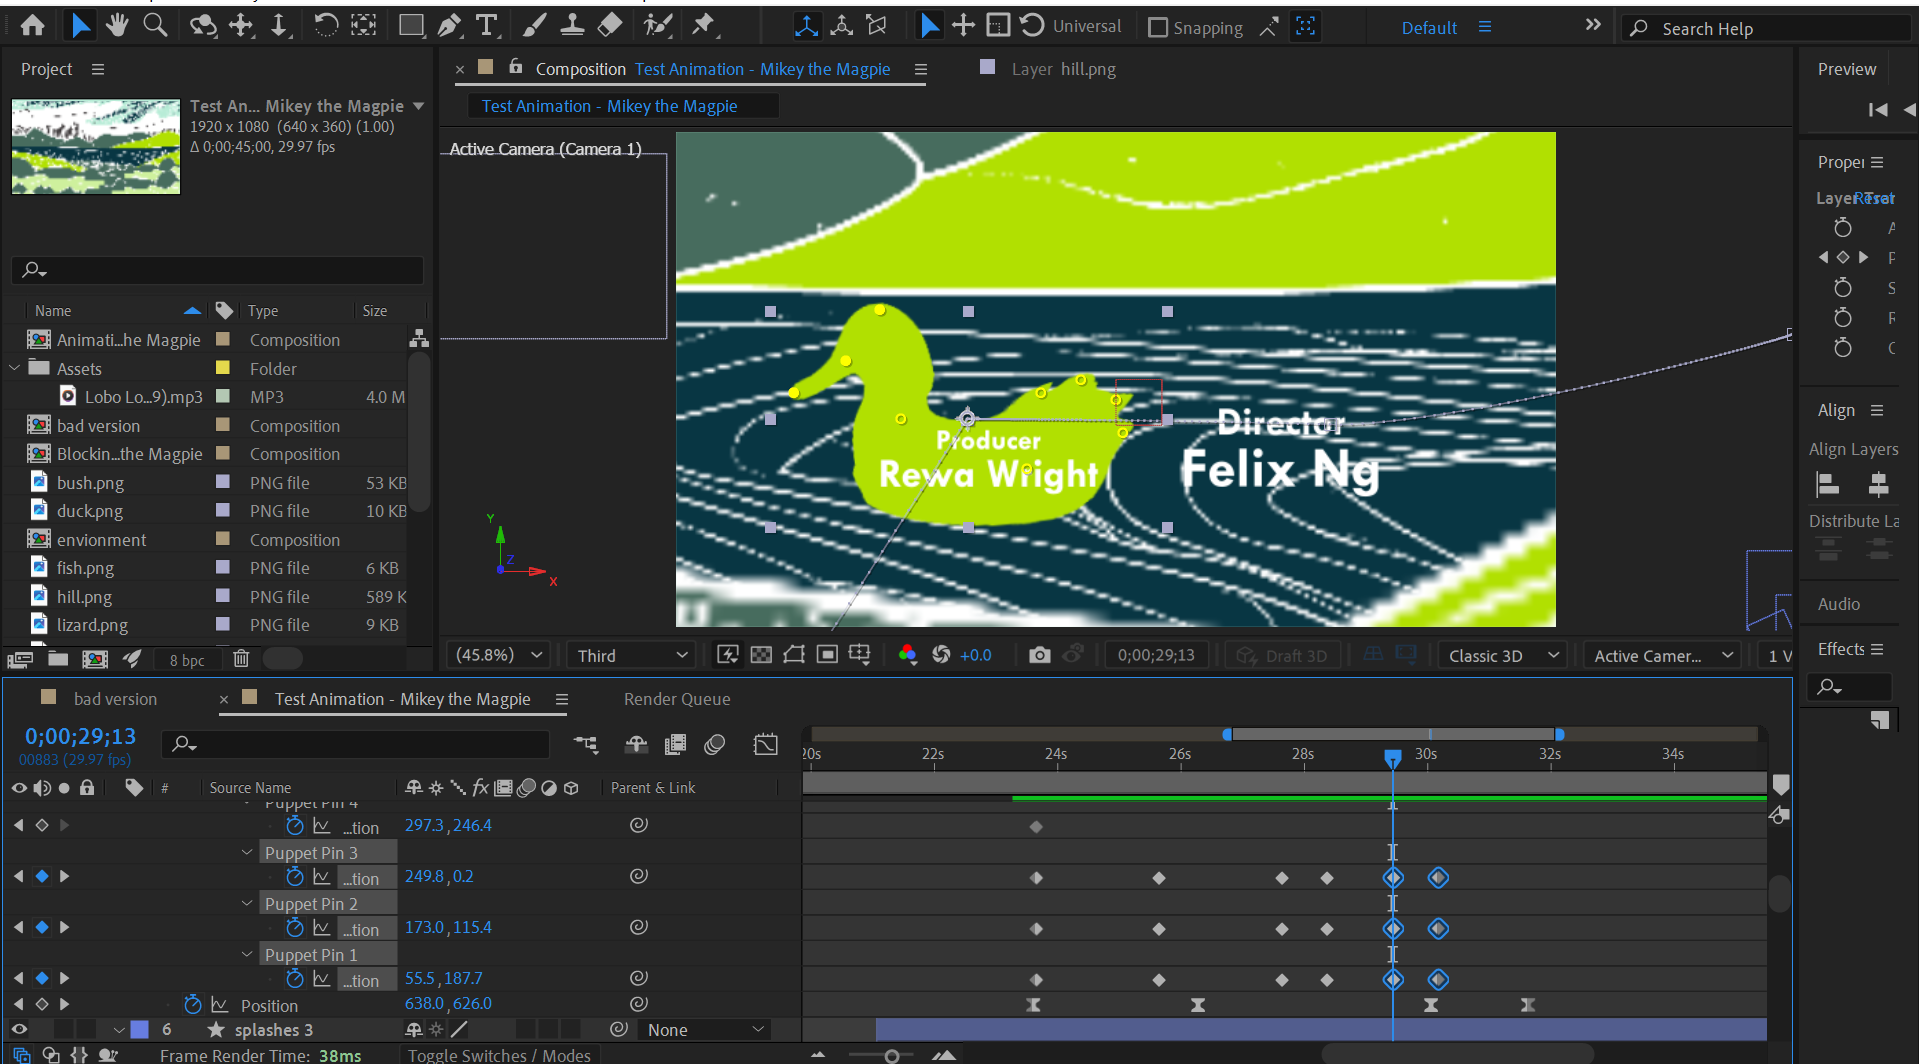Screen dimensions: 1919x1064
Task: Click the Home icon in the toolbar
Action: pos(33,26)
